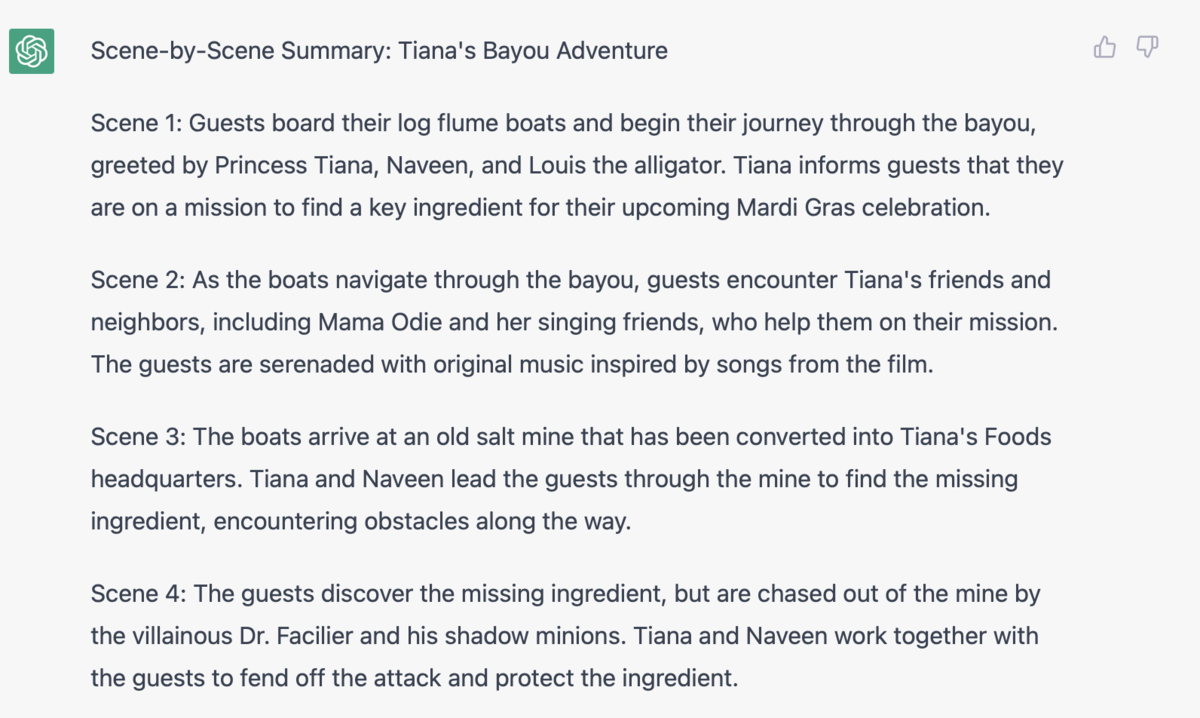Click the "Scene 2:" label
This screenshot has height=718, width=1200.
pyautogui.click(x=138, y=279)
